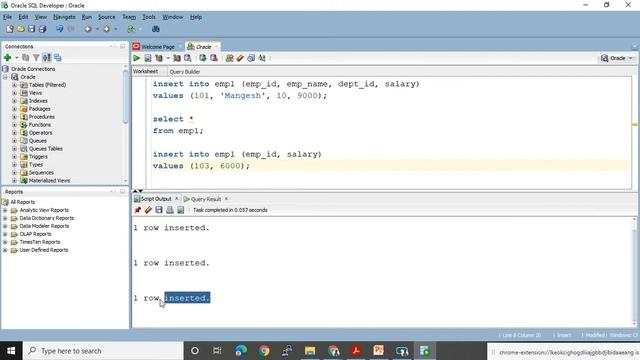This screenshot has height=360, width=640.
Task: Select User Defined Reports in Reports panel
Action: click(x=44, y=250)
